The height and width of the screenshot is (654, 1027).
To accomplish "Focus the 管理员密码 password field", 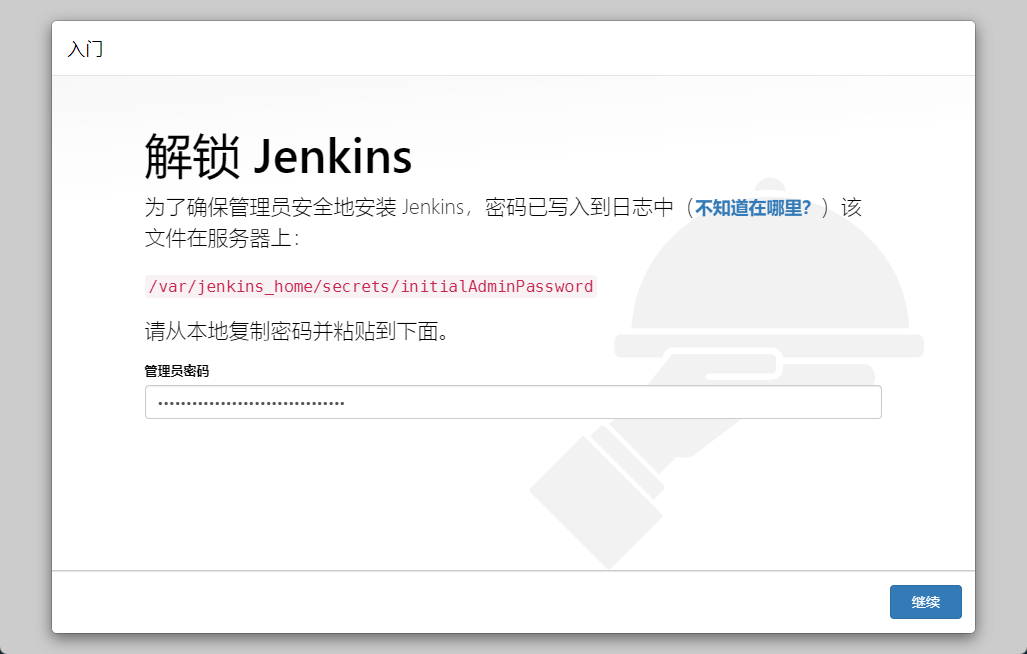I will coord(513,402).
